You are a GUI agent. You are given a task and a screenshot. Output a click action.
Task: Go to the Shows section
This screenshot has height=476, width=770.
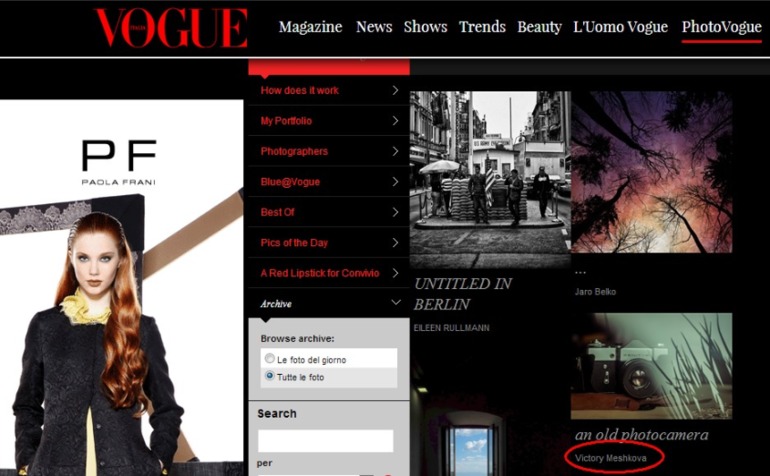(425, 27)
